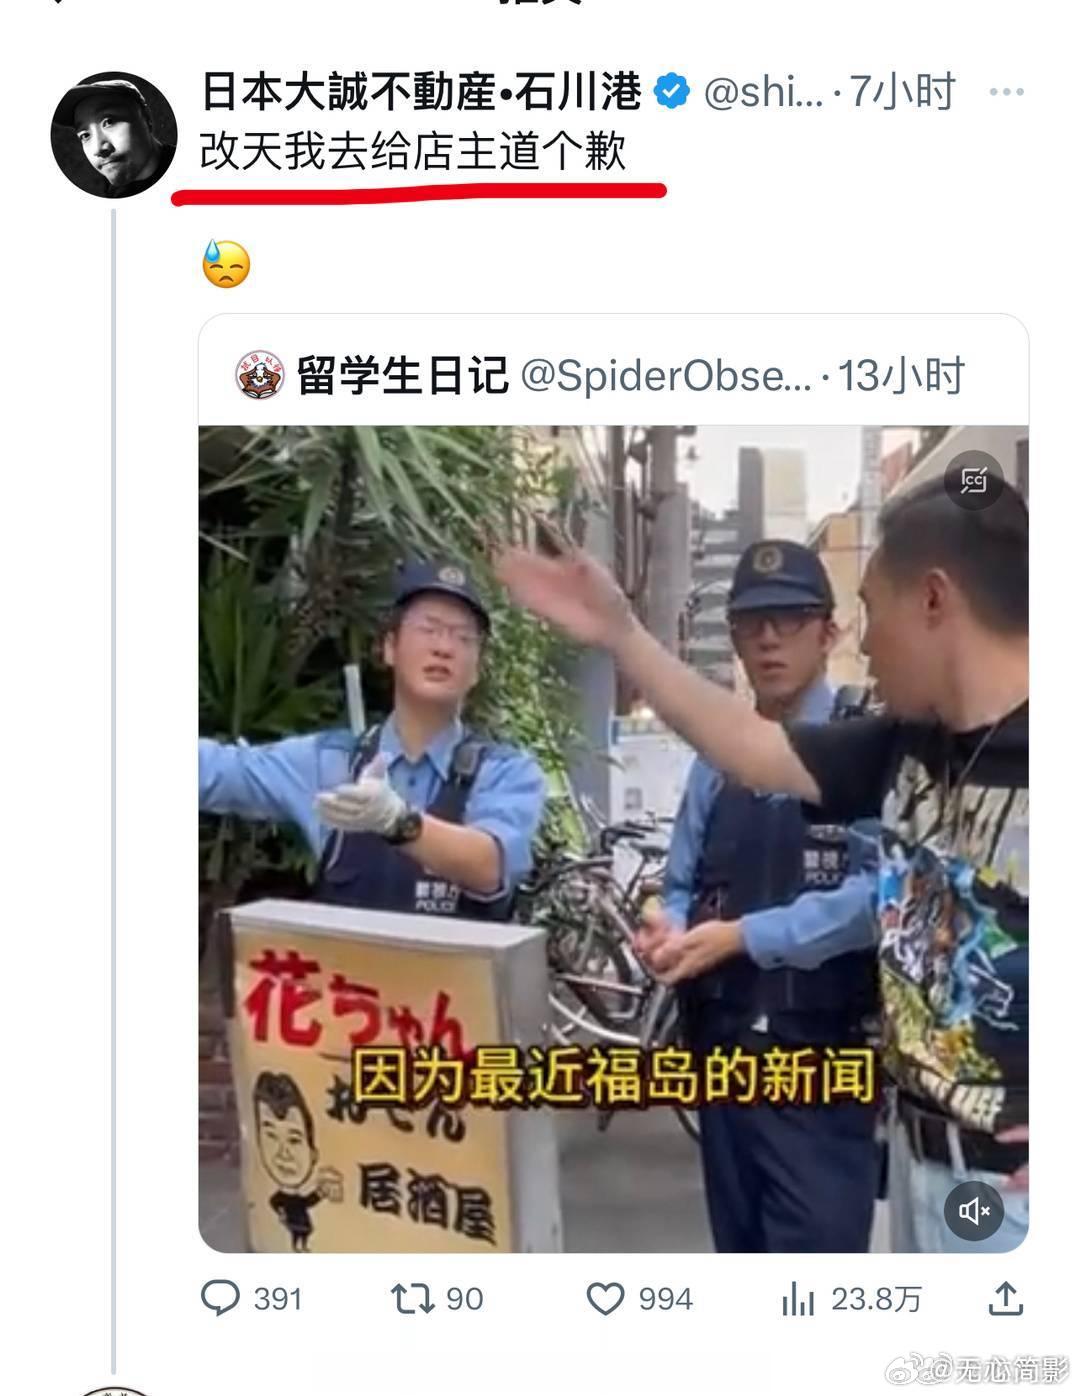1080x1396 pixels.
Task: Like the post with heart icon
Action: 605,1299
